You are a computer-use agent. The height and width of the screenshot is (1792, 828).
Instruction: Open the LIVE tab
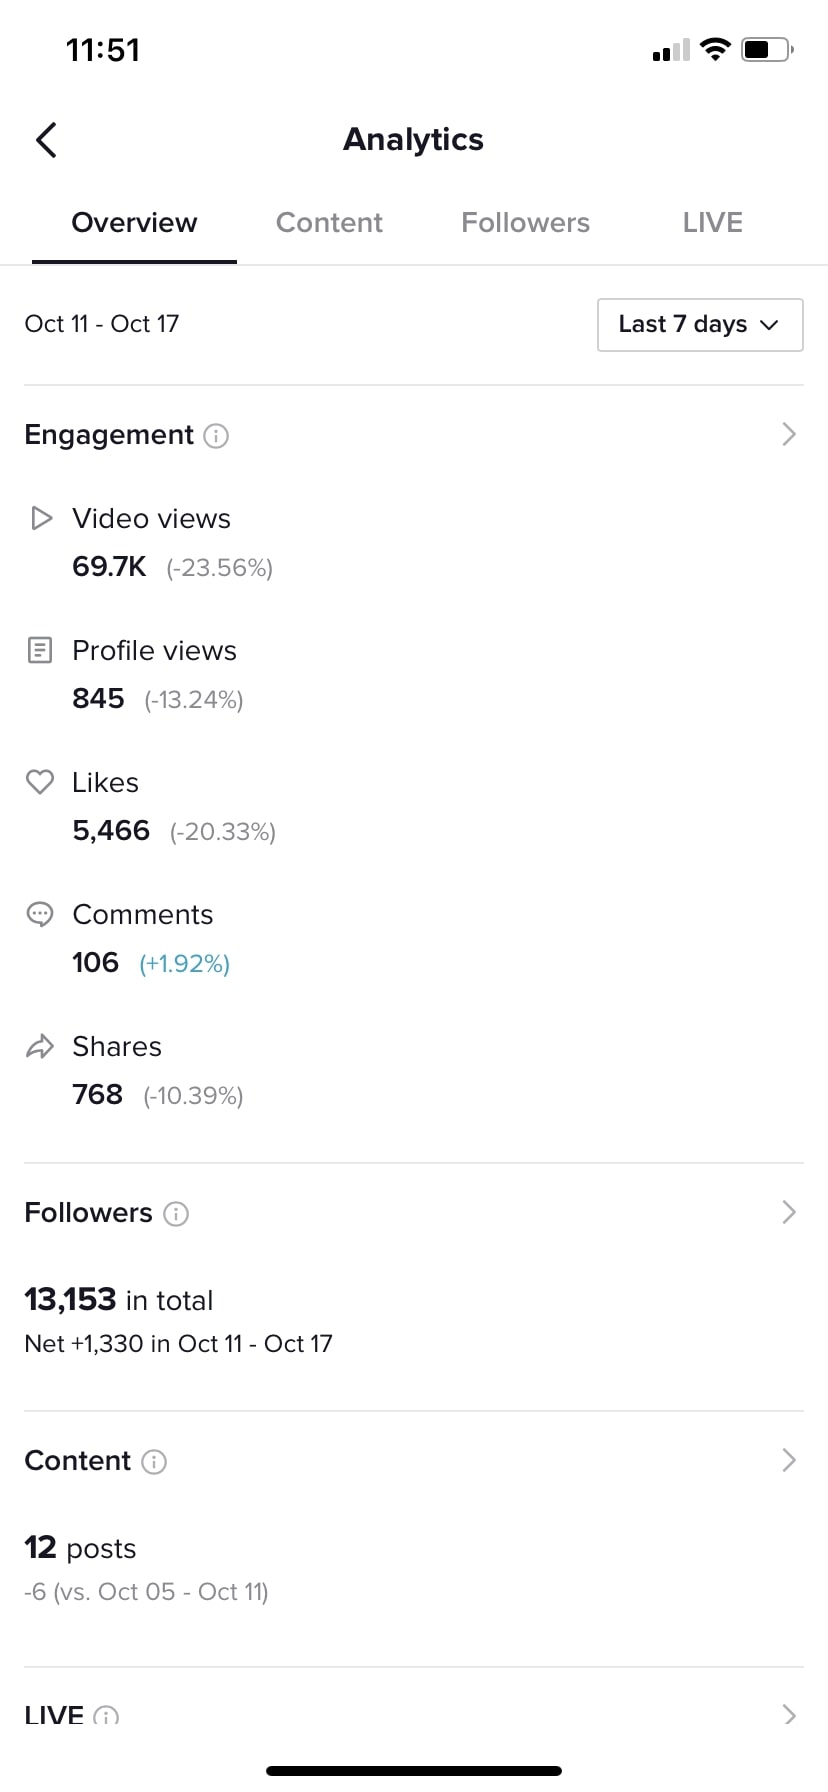click(x=712, y=223)
